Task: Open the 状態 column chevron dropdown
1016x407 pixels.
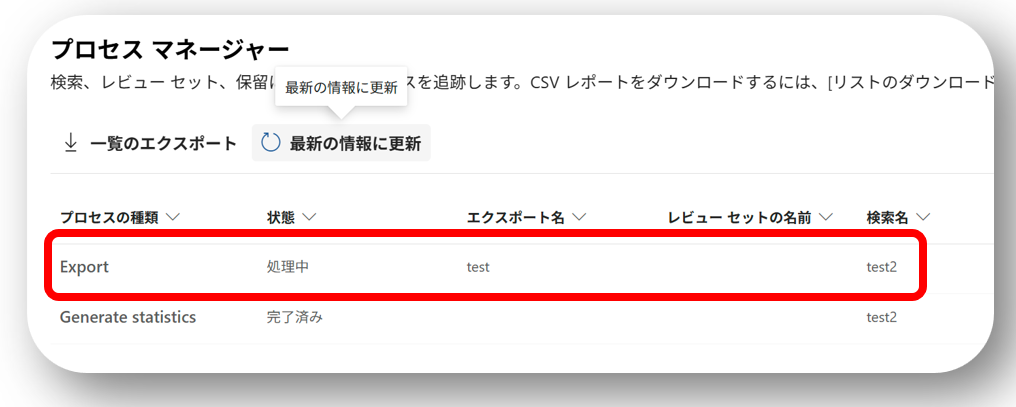Action: (309, 217)
